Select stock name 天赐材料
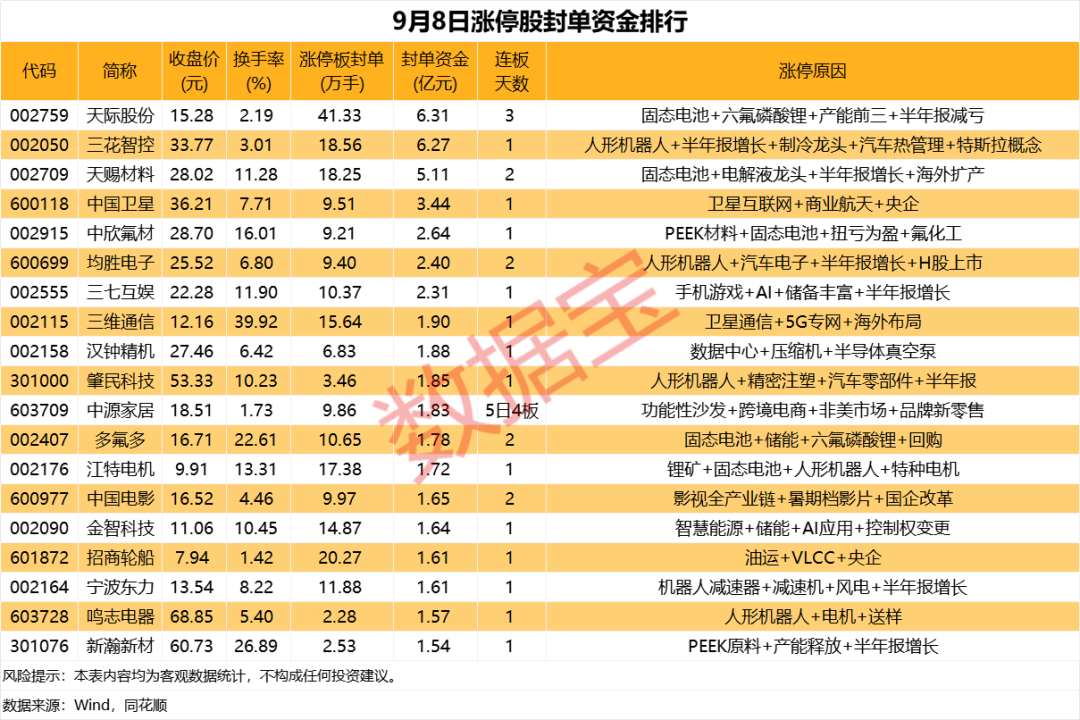Image resolution: width=1080 pixels, height=720 pixels. 120,174
